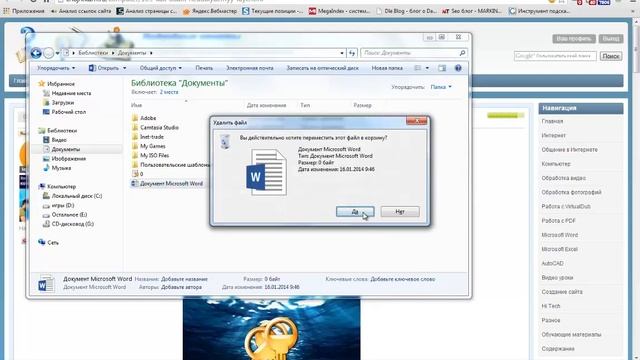Click the underwater keys image on webpage

[x=271, y=329]
